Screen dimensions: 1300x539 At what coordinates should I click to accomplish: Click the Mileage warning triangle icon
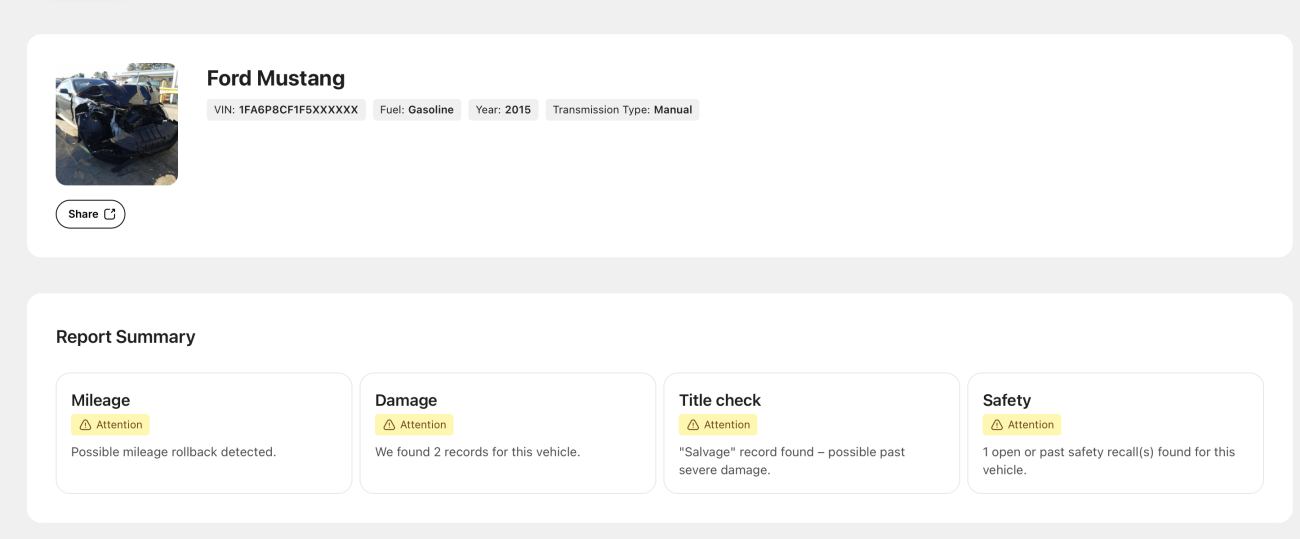[86, 425]
